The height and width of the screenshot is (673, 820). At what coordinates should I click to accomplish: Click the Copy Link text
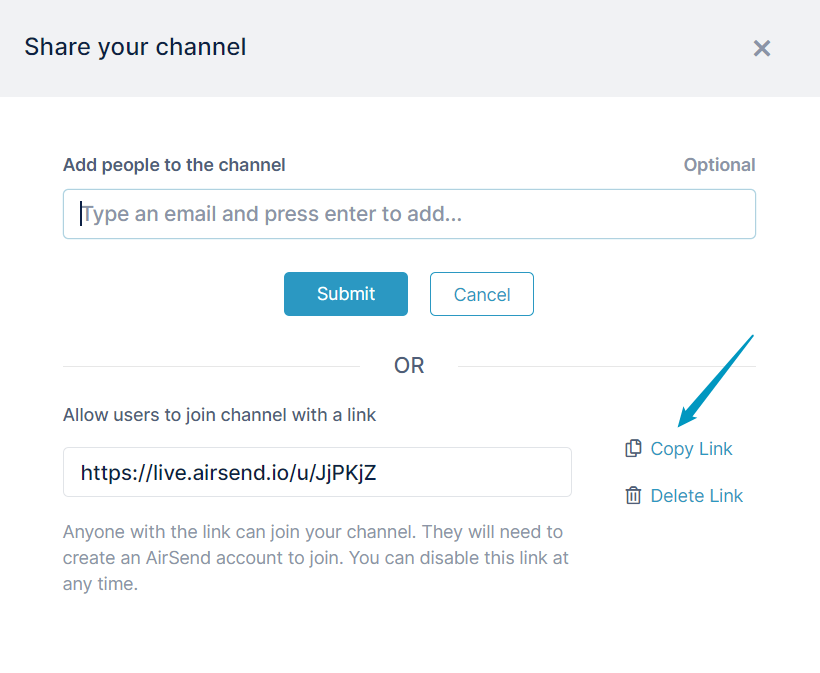click(x=691, y=449)
